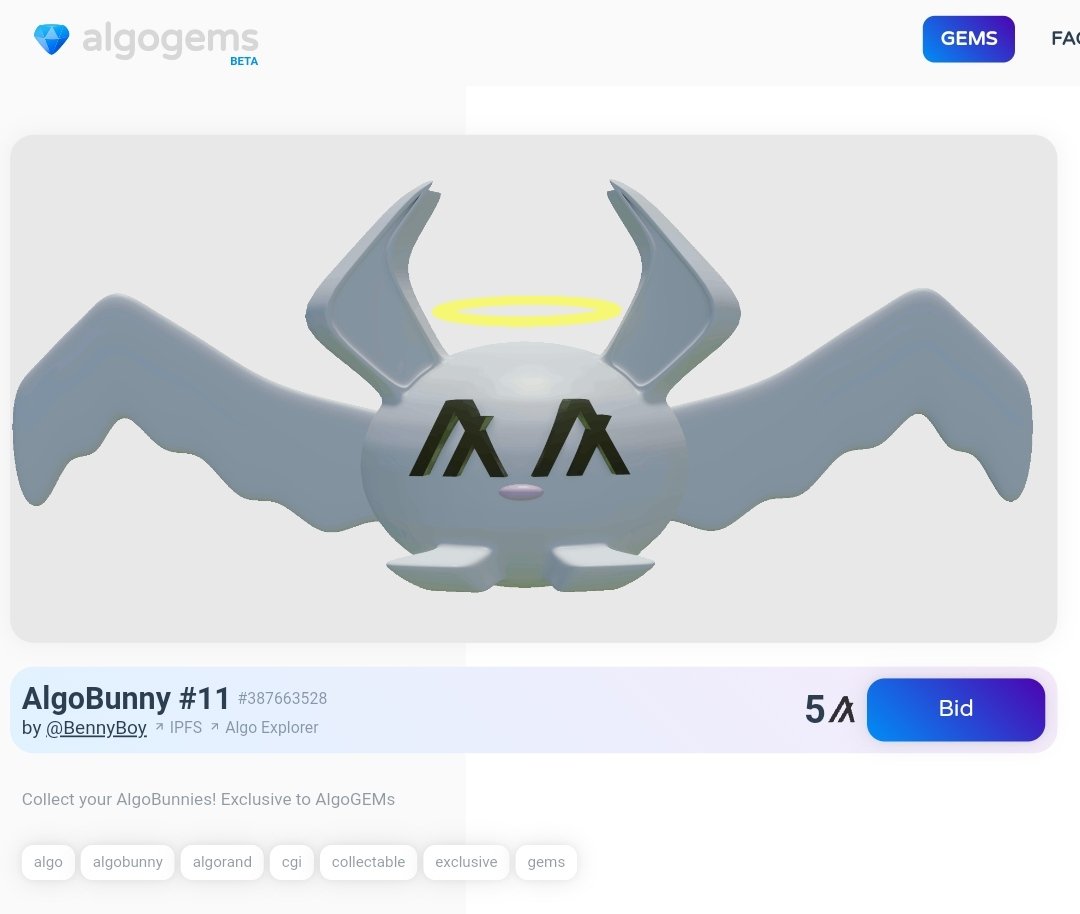Viewport: 1080px width, 914px height.
Task: Select the algo tag
Action: [48, 862]
